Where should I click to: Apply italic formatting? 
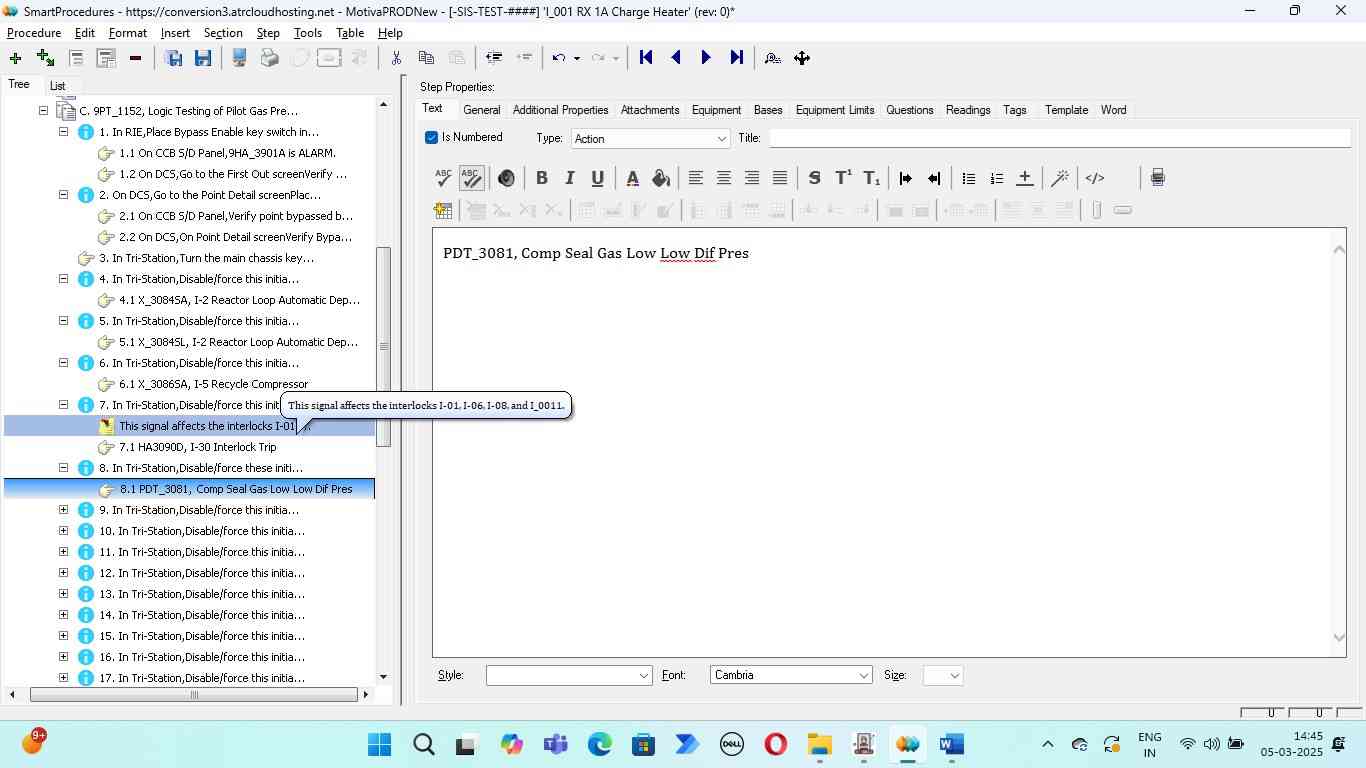pyautogui.click(x=569, y=178)
